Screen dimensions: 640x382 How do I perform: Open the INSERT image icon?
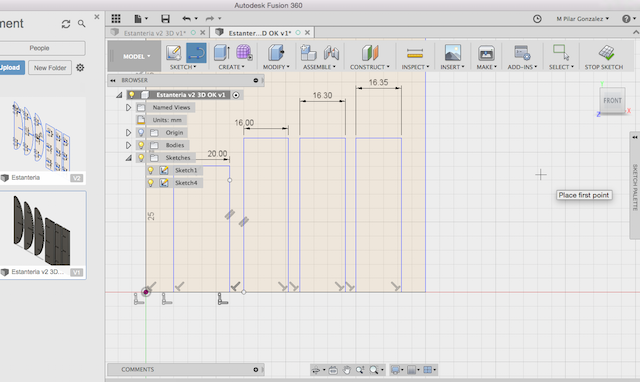click(x=453, y=53)
